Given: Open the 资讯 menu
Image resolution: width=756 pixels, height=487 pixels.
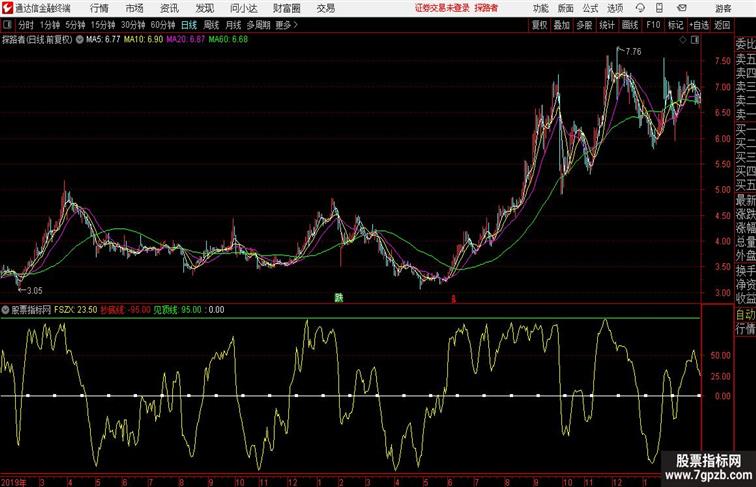Looking at the screenshot, I should pyautogui.click(x=169, y=8).
